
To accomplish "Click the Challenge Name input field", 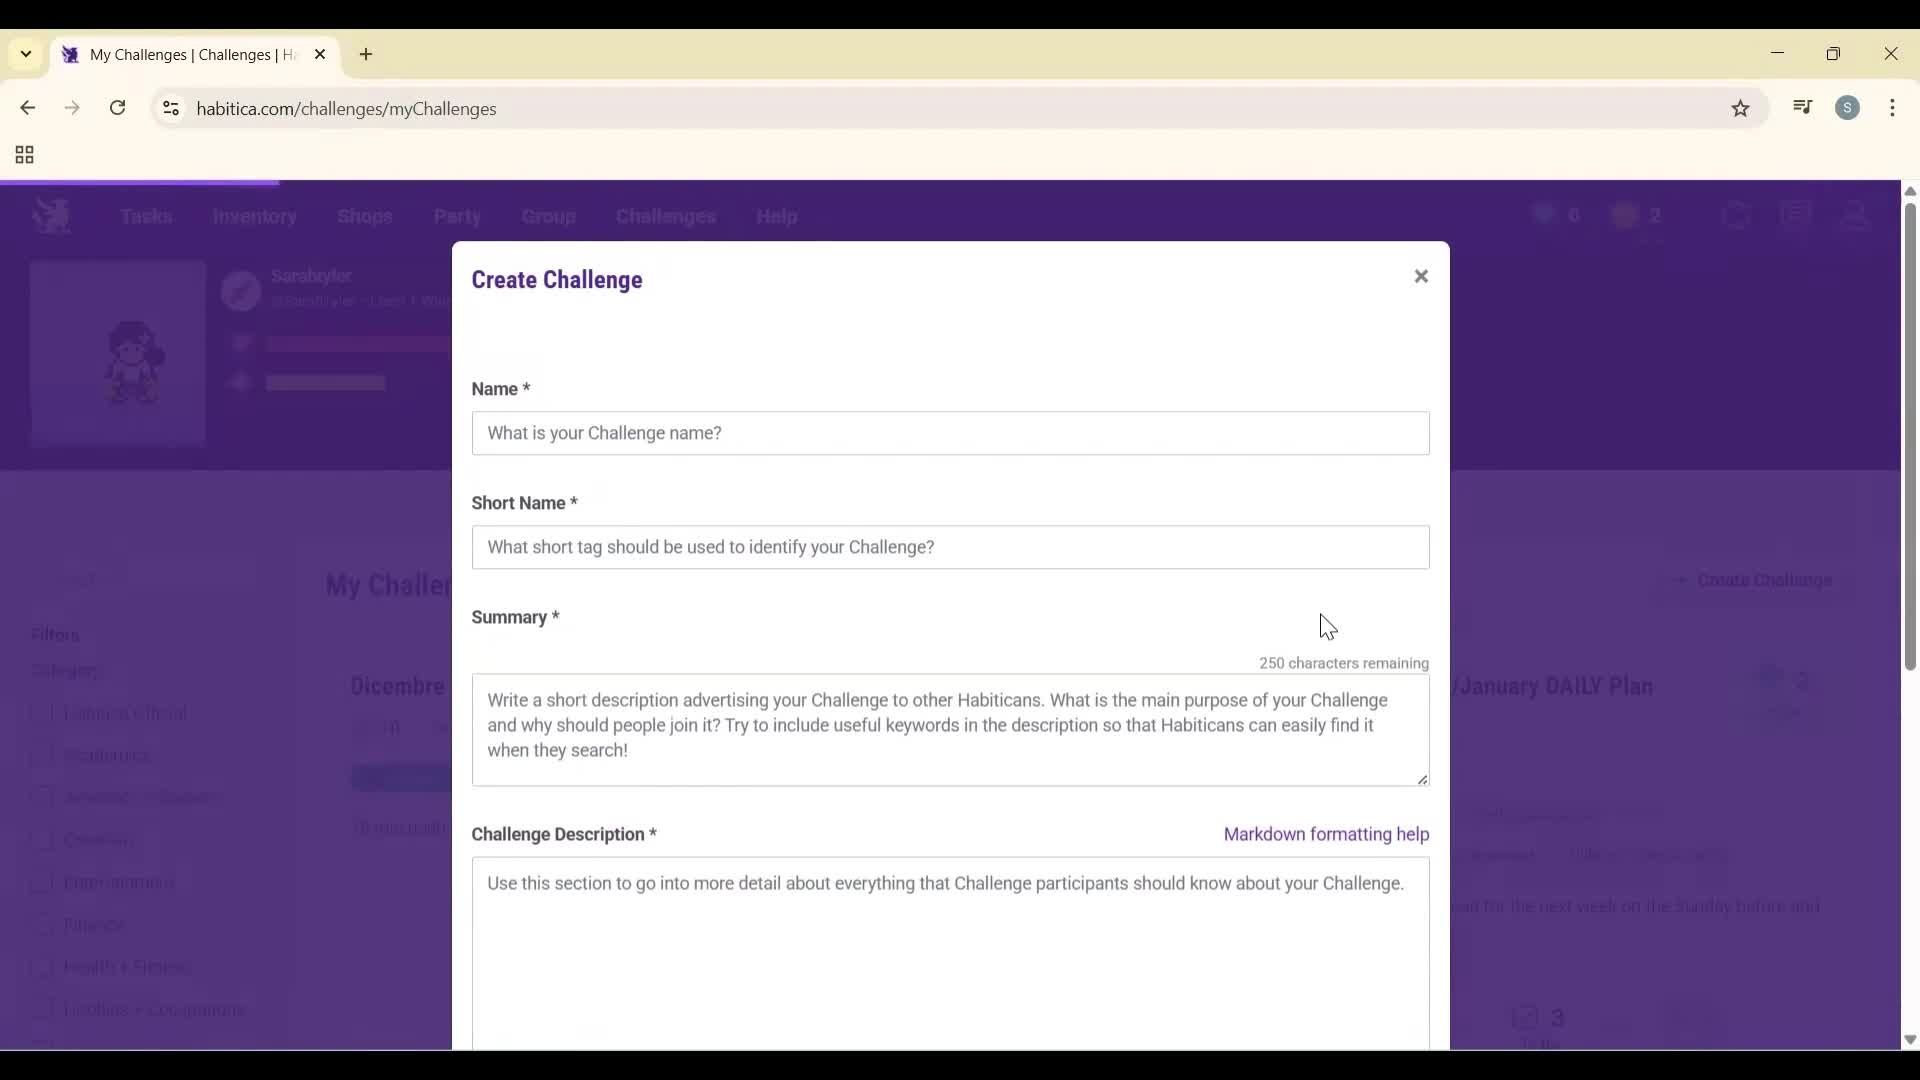I will pos(950,433).
